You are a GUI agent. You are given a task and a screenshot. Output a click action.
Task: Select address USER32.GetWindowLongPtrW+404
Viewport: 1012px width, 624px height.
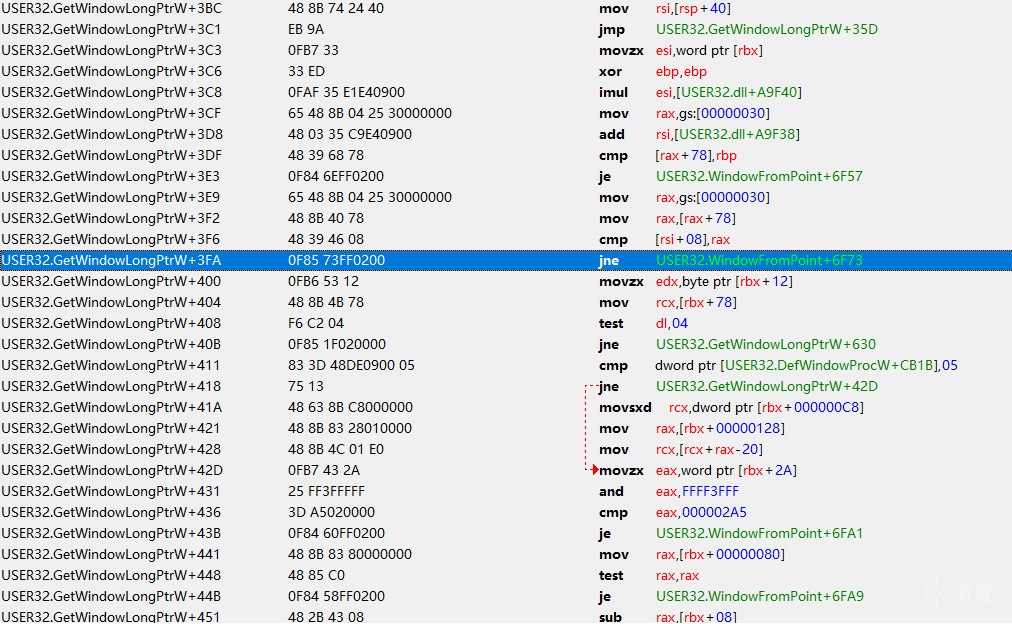(x=111, y=302)
